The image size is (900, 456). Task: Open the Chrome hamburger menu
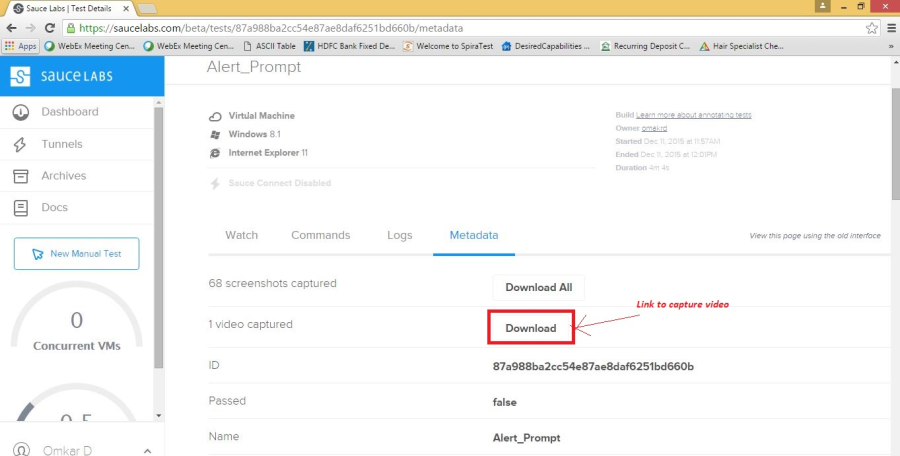click(888, 28)
